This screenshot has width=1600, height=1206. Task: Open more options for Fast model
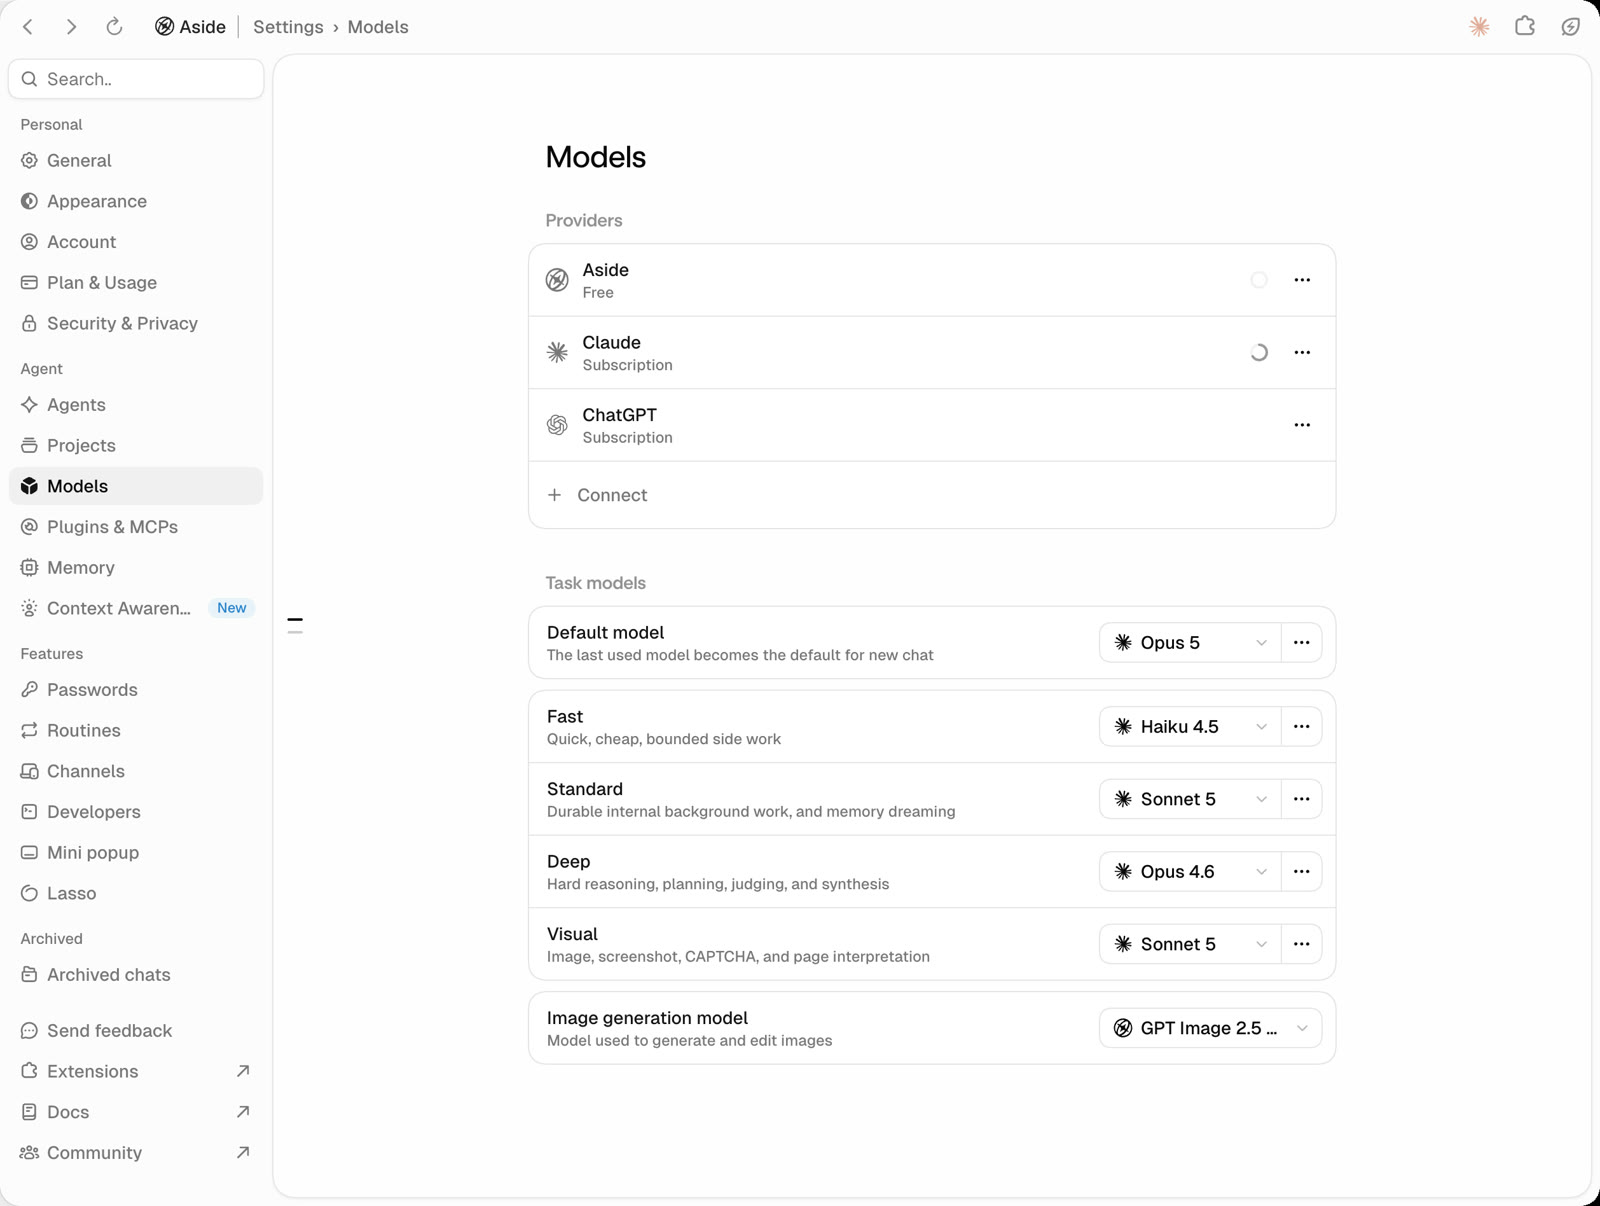pyautogui.click(x=1301, y=726)
